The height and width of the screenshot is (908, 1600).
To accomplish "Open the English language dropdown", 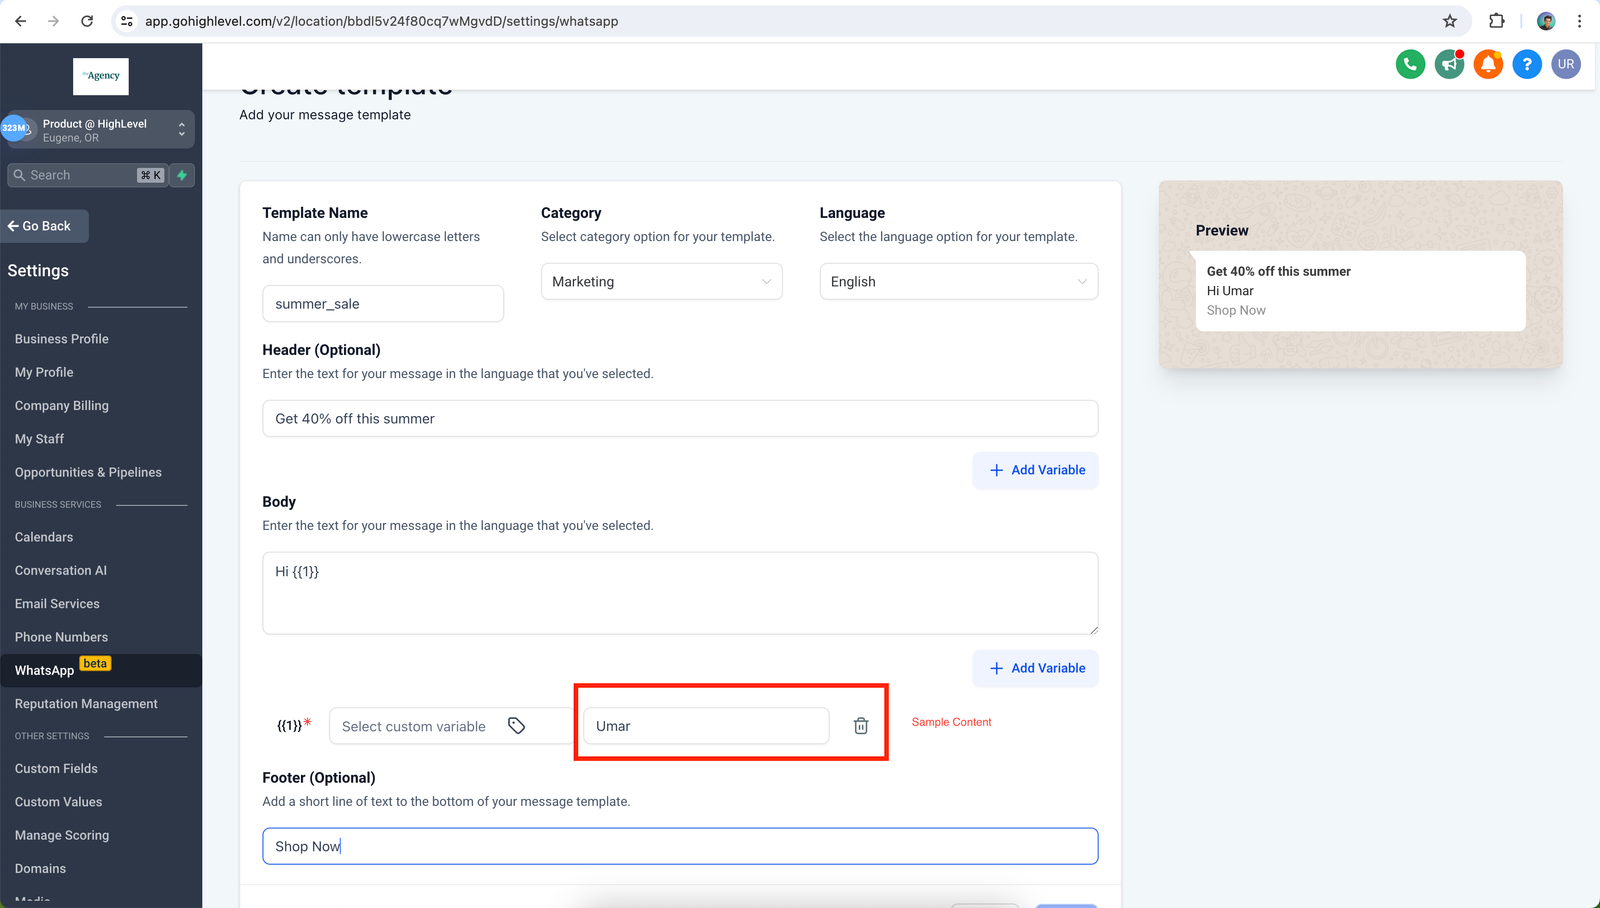I will point(958,282).
